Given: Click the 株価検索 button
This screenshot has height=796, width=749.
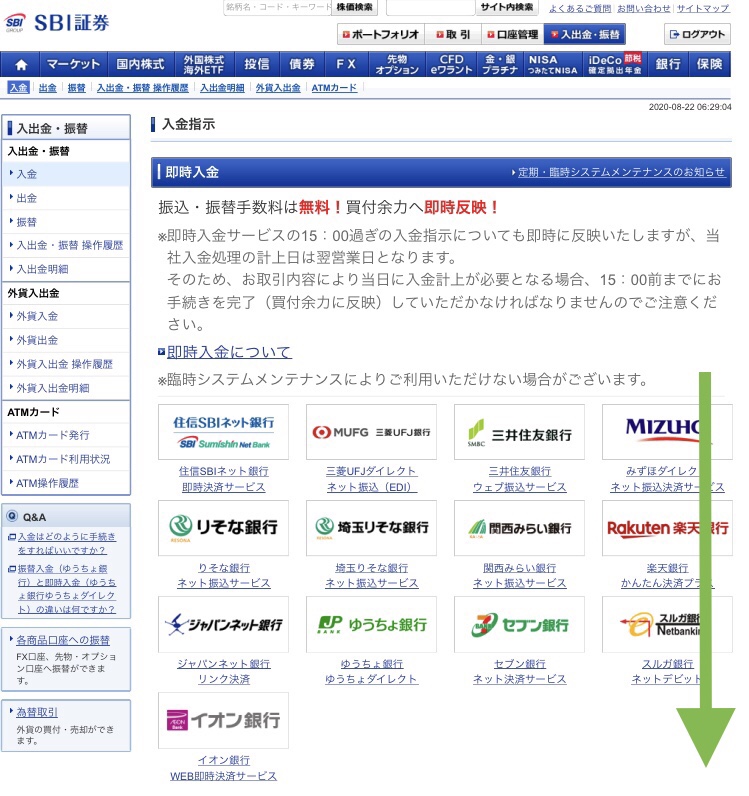Looking at the screenshot, I should 354,7.
